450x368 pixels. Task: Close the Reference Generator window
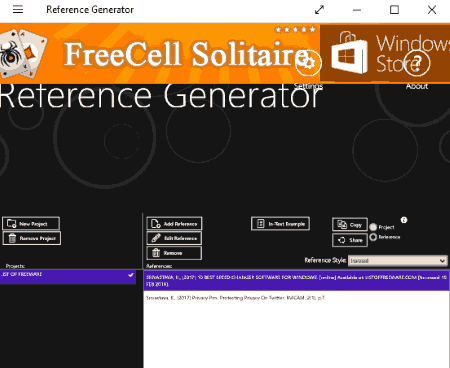tap(432, 10)
